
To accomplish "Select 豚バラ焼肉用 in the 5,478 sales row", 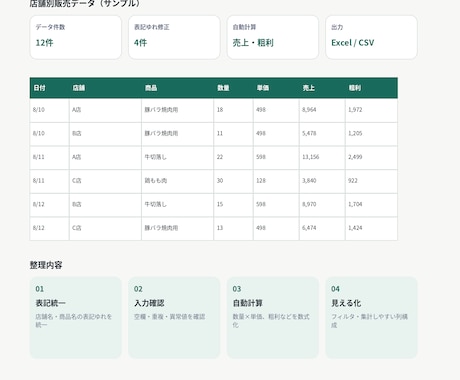I will [x=177, y=134].
